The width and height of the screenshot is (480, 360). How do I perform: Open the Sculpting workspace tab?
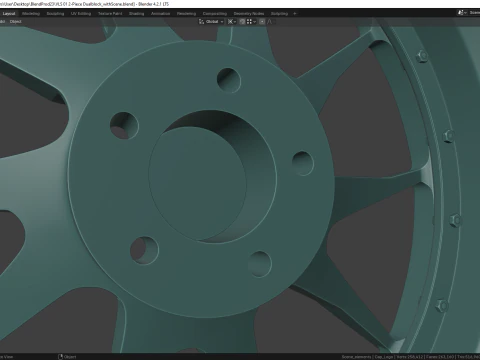click(55, 14)
